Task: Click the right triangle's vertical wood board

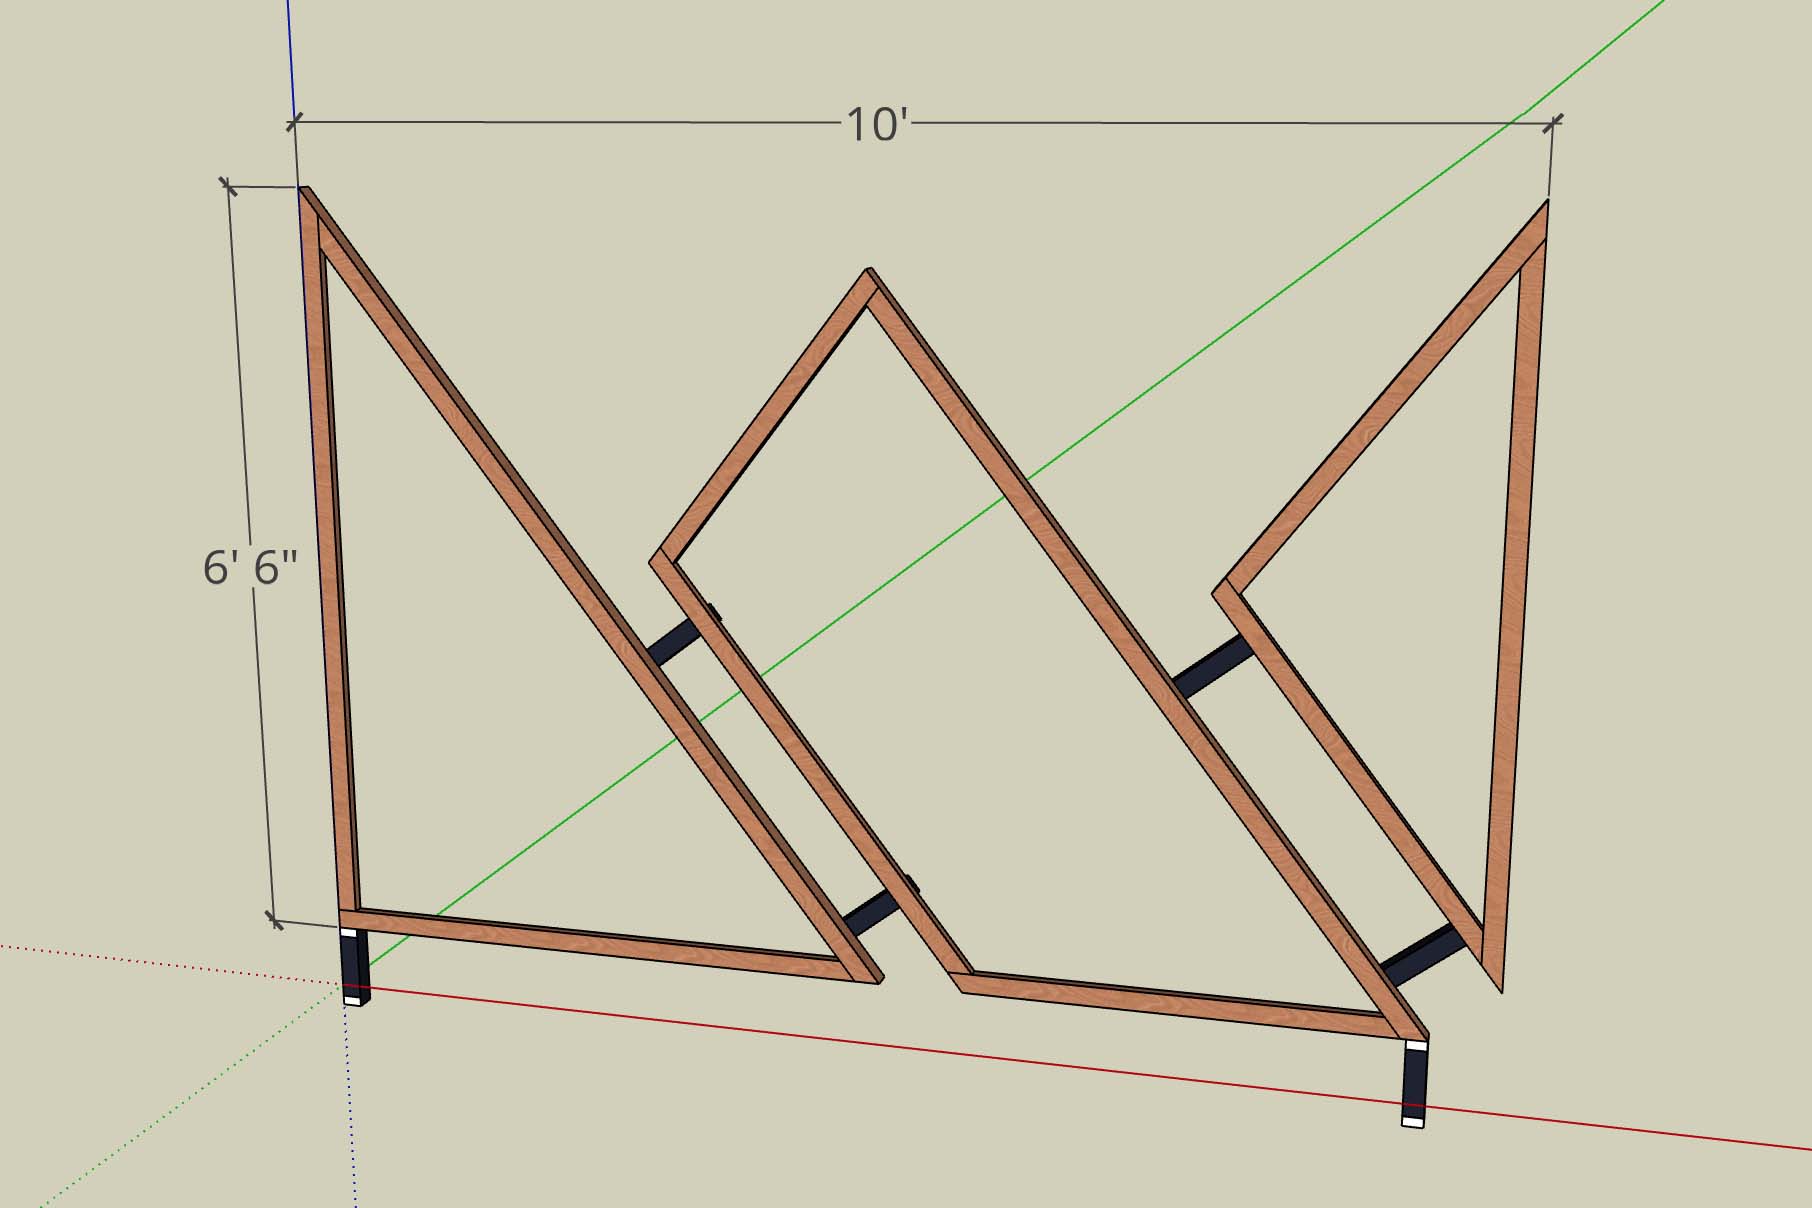Action: click(x=1515, y=600)
